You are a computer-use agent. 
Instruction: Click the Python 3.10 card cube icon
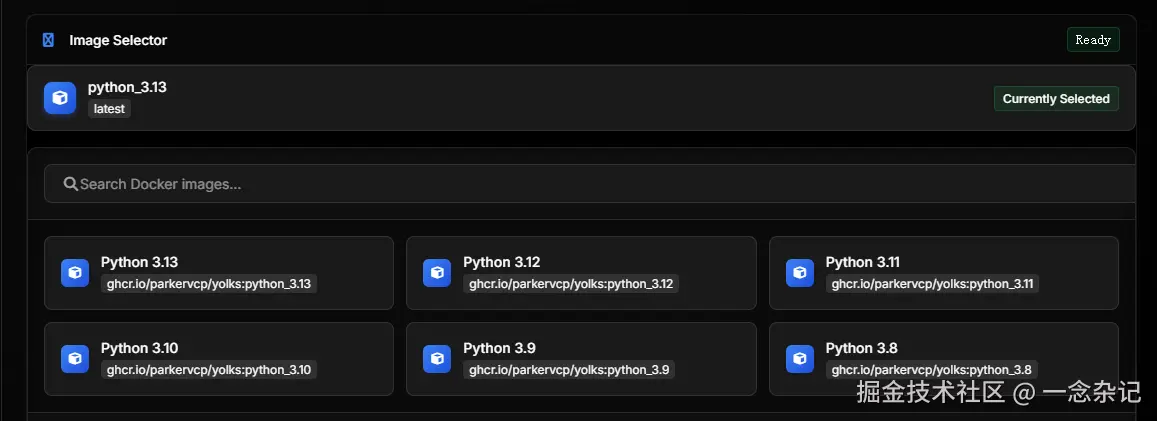75,359
